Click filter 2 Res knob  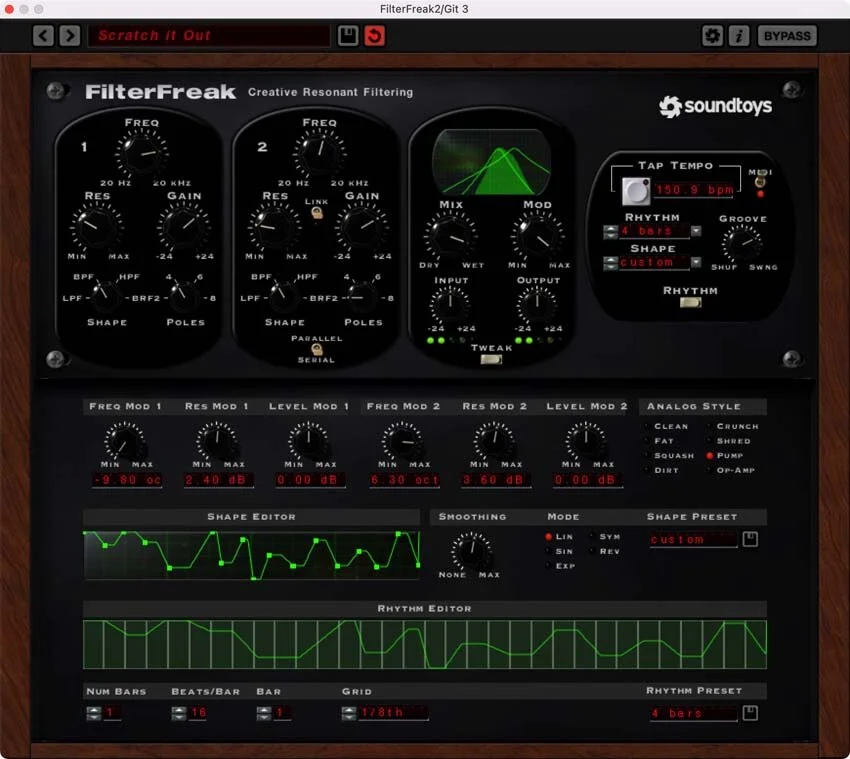tap(274, 227)
